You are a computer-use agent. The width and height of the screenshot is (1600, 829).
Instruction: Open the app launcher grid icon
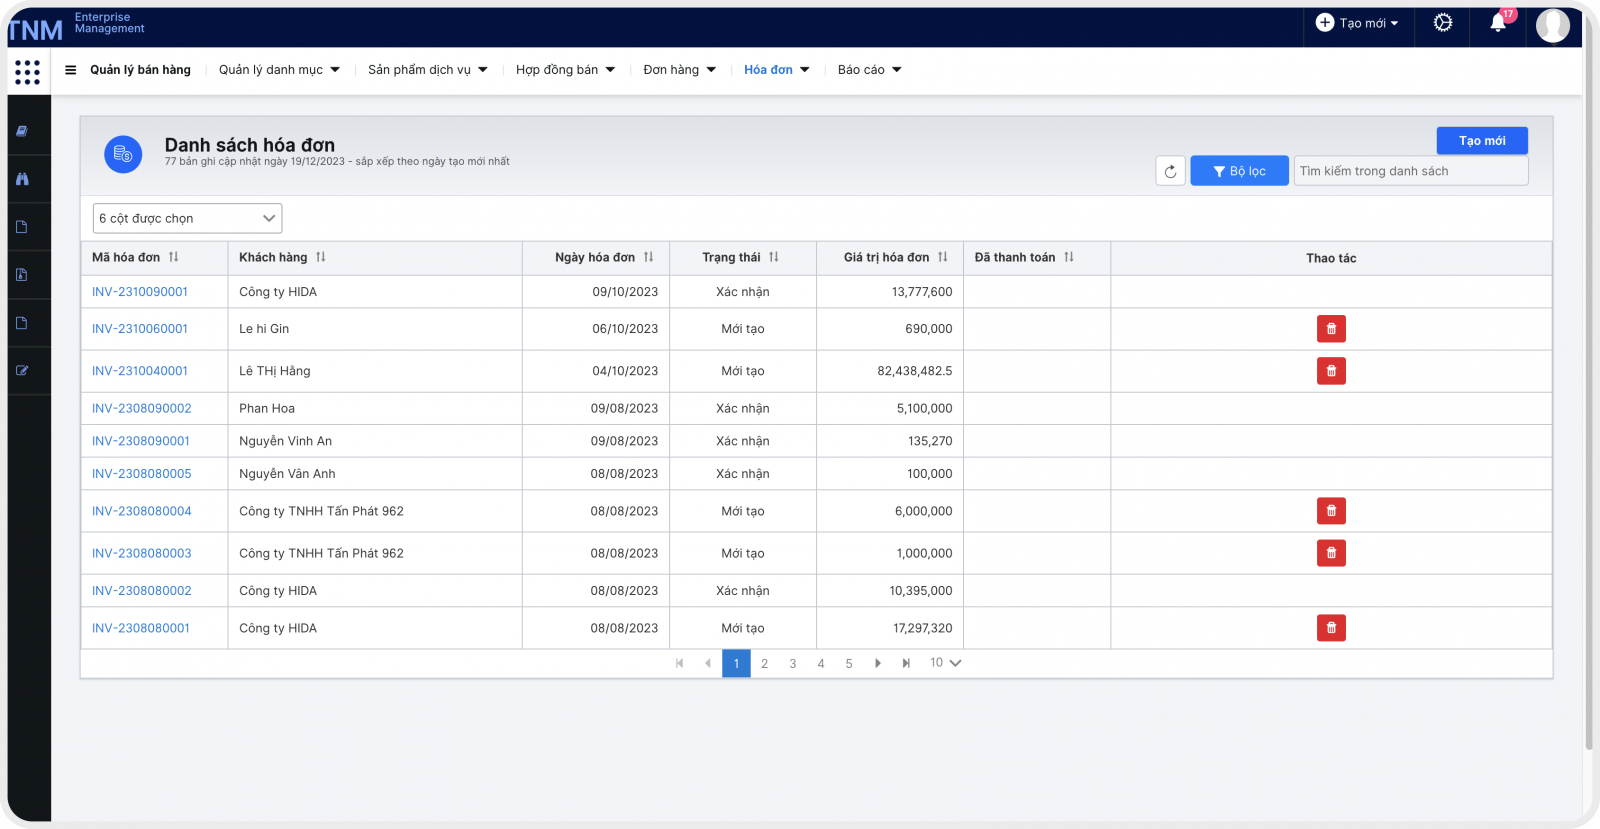(28, 71)
